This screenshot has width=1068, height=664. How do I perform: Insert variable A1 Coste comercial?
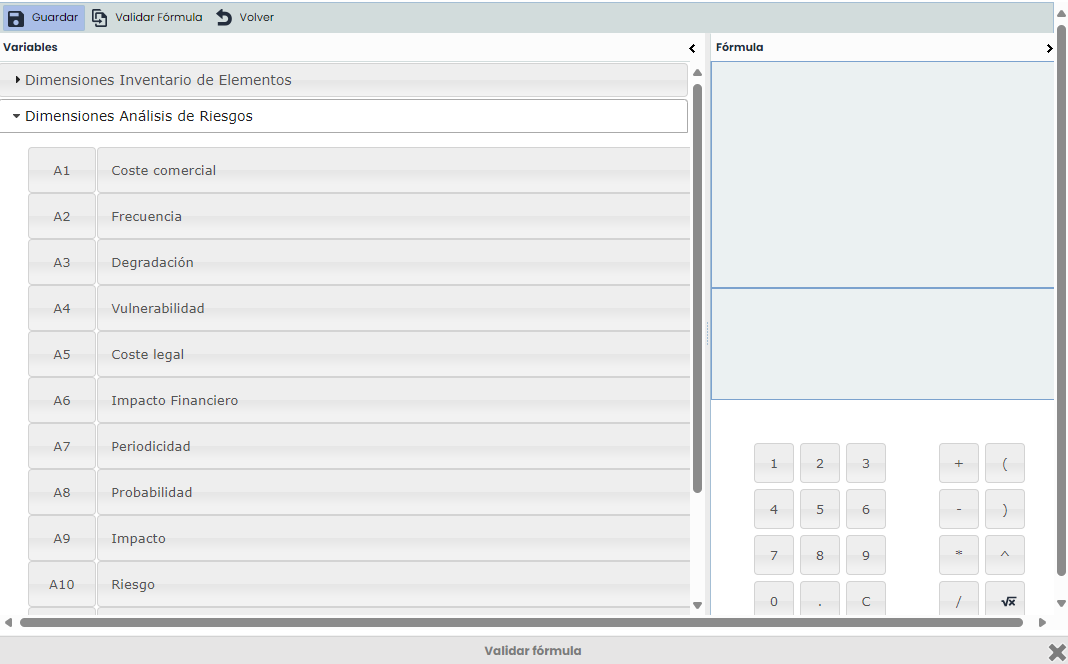pyautogui.click(x=62, y=171)
